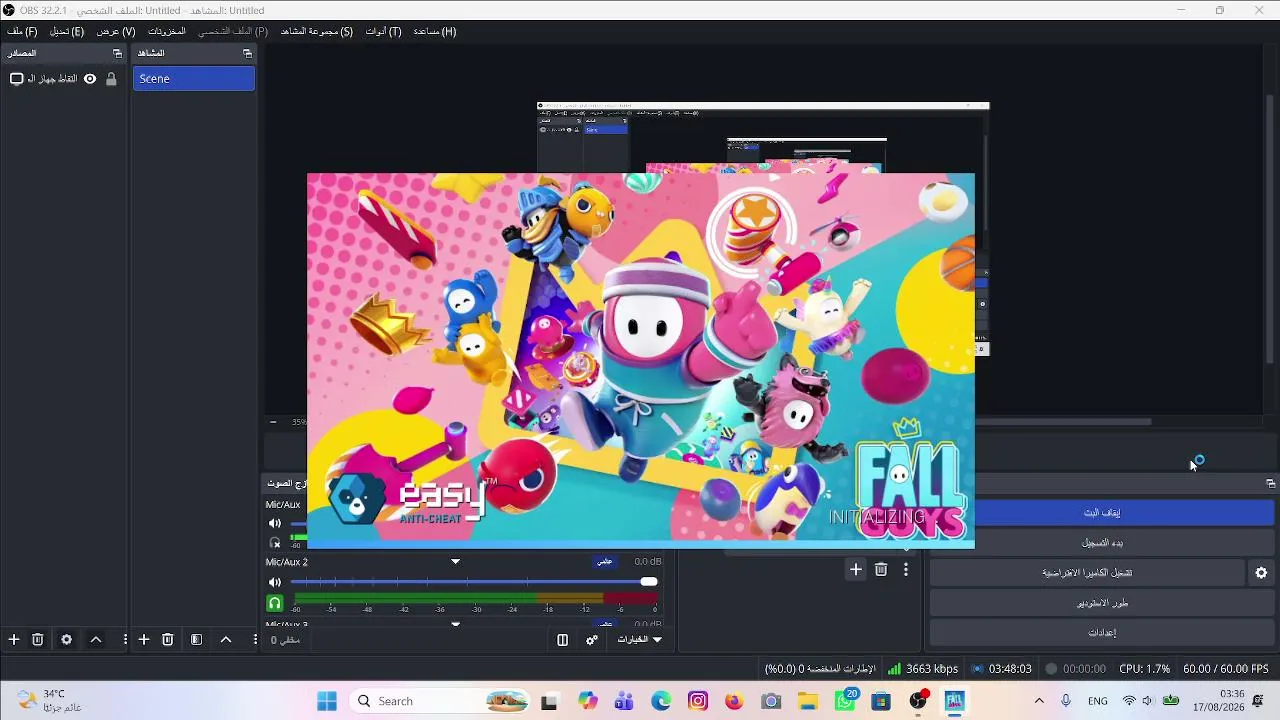
Task: Open the مساعدة (H) Help menu
Action: [435, 31]
